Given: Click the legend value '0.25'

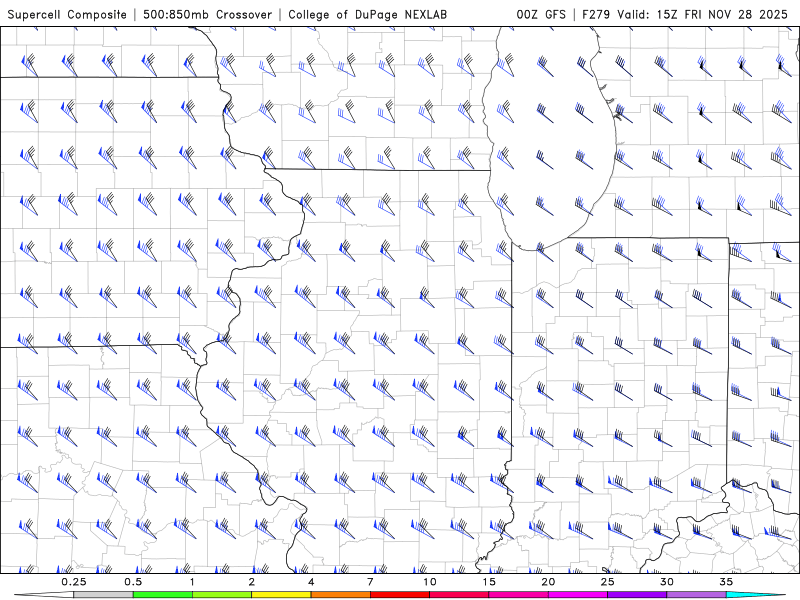Looking at the screenshot, I should click(74, 582).
